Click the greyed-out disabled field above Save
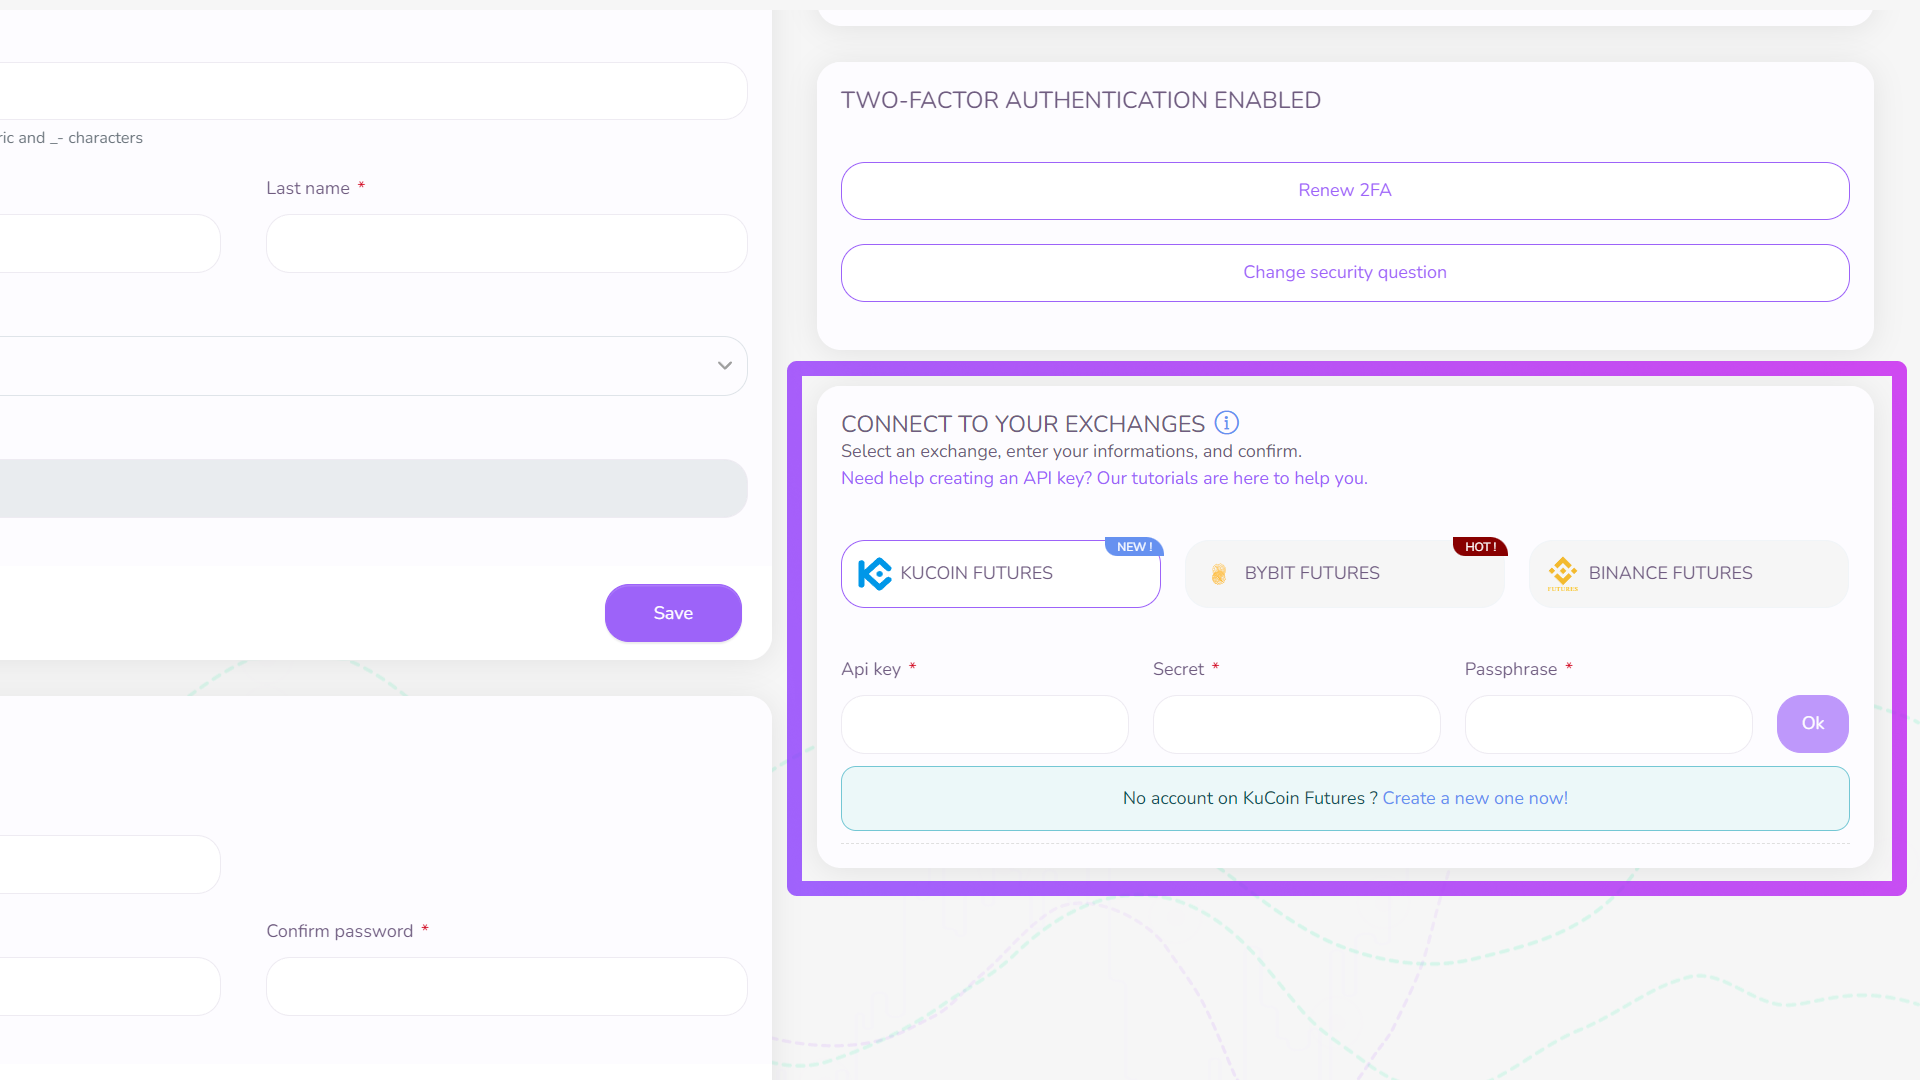Viewport: 1920px width, 1080px height. pos(373,488)
